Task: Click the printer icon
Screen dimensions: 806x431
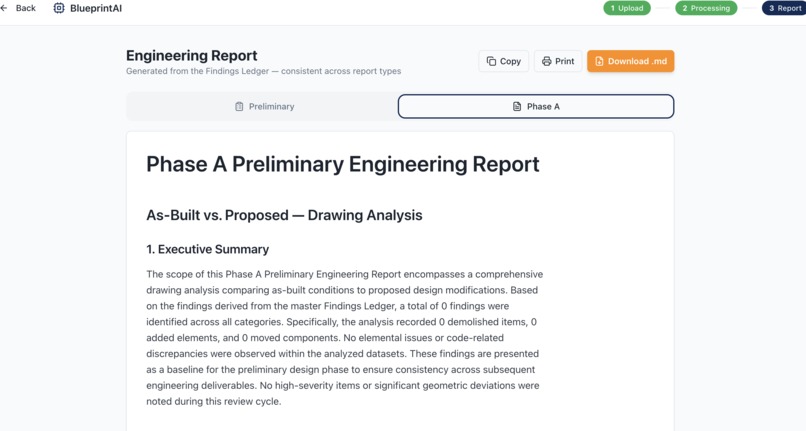Action: [546, 61]
